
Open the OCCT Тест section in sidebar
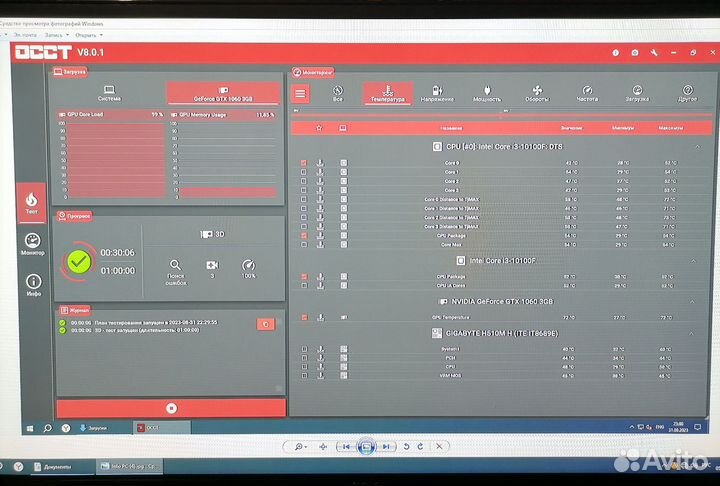point(31,203)
